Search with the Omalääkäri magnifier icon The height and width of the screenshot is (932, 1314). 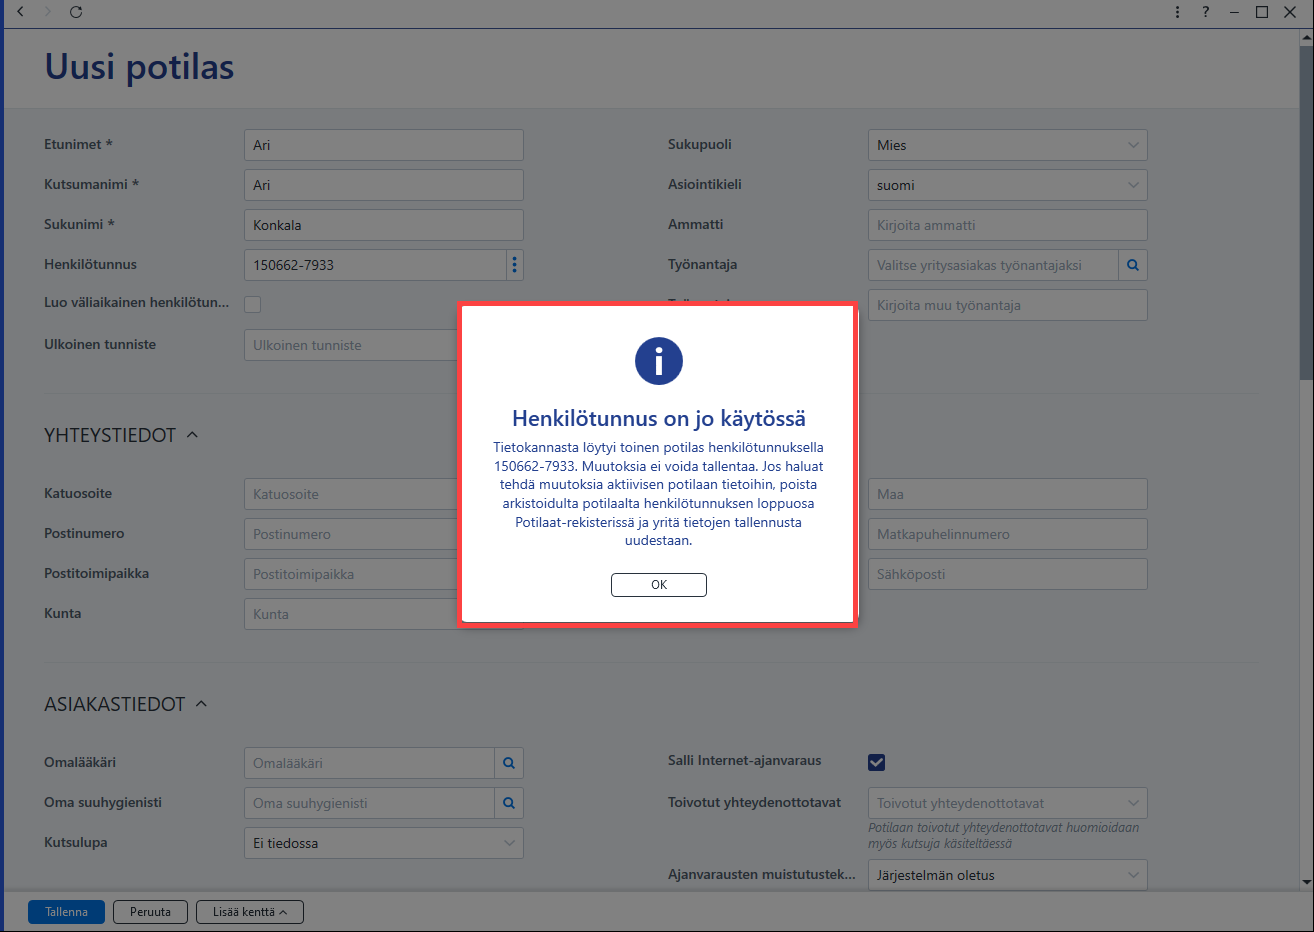coord(509,763)
